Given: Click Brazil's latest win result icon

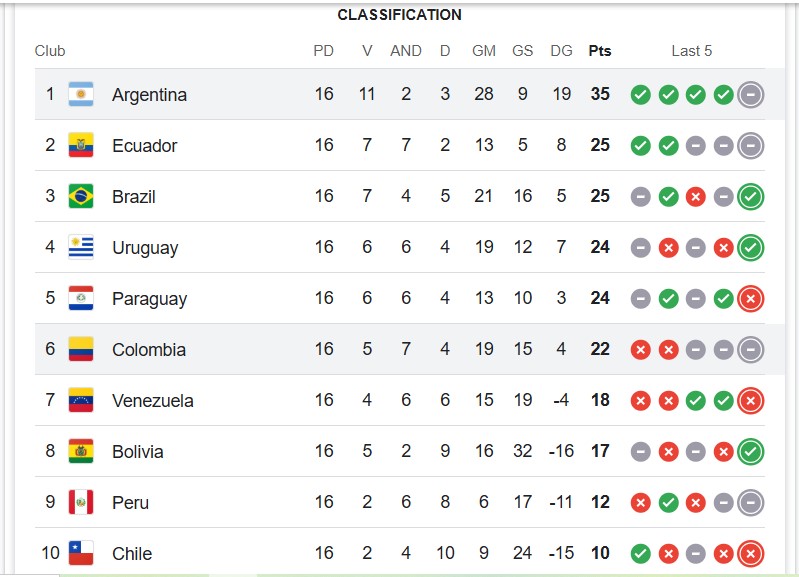Looking at the screenshot, I should click(x=751, y=197).
